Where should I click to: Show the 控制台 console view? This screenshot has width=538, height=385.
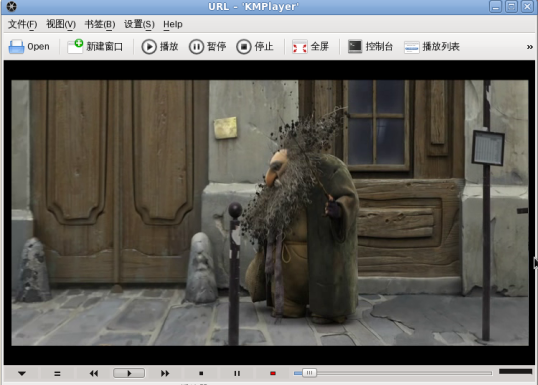(370, 46)
